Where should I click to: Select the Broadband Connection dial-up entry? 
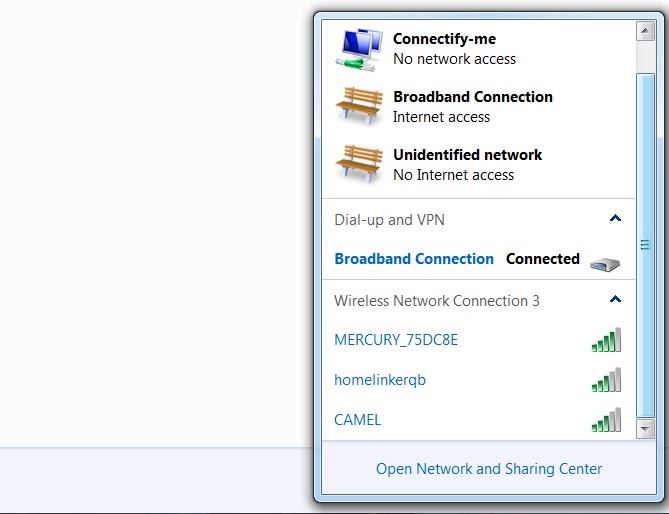pyautogui.click(x=414, y=259)
